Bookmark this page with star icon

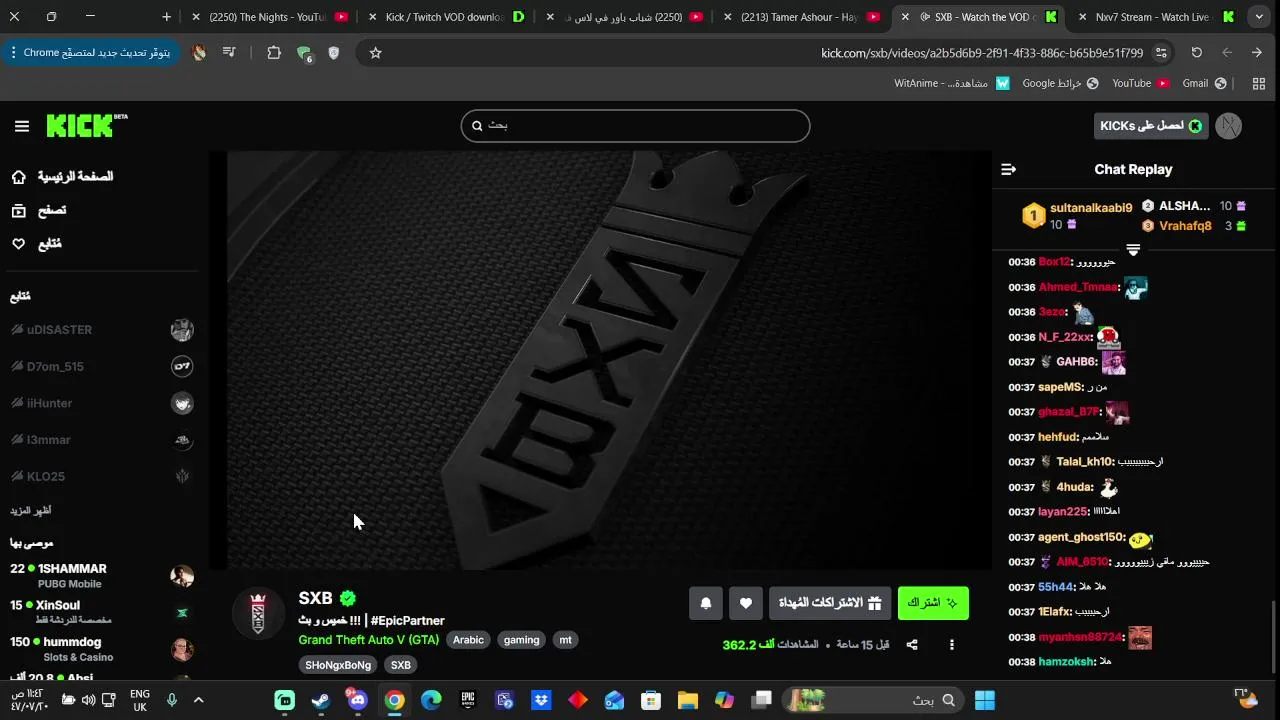coord(375,53)
